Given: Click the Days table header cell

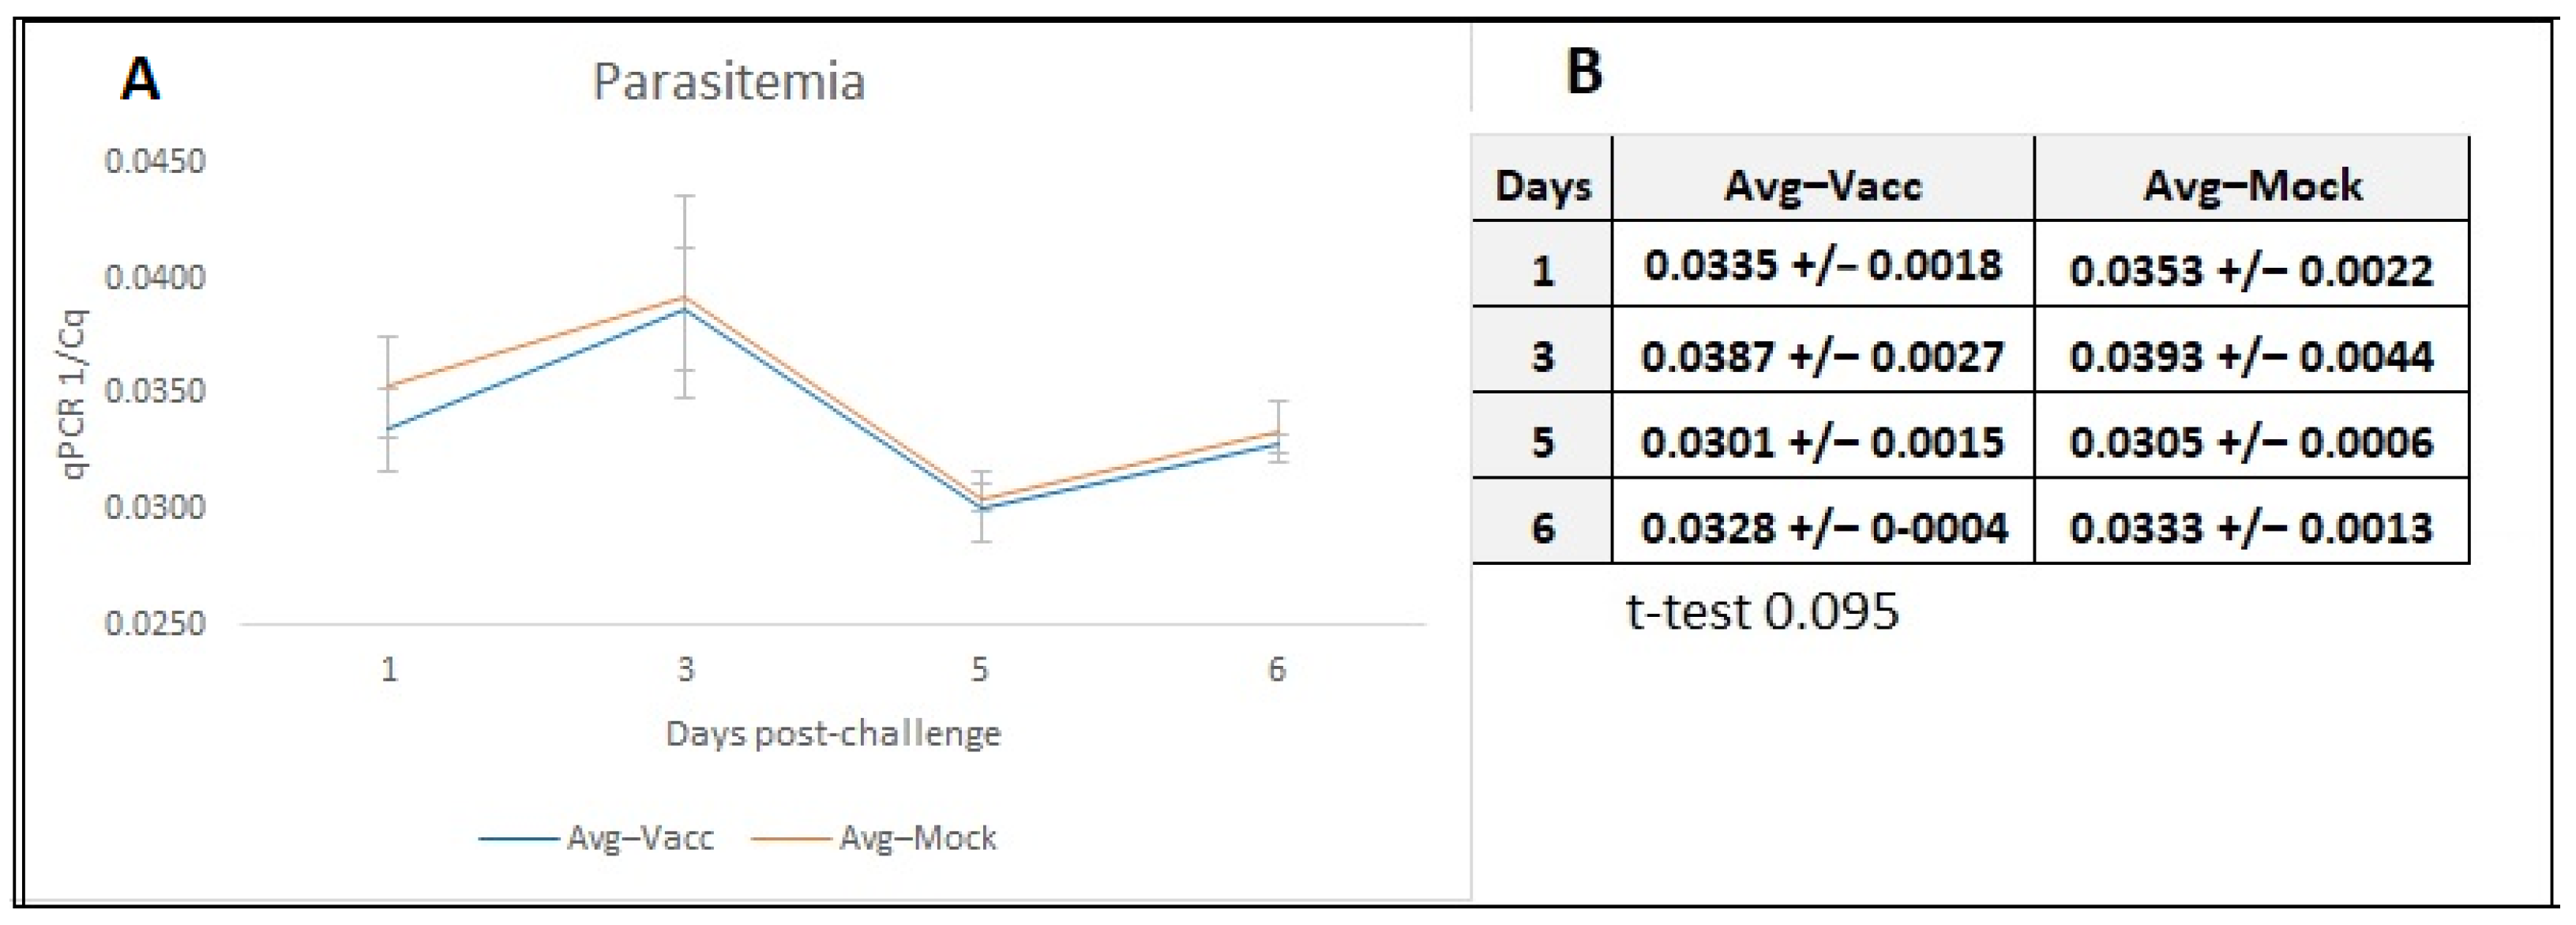Looking at the screenshot, I should 1543,186.
